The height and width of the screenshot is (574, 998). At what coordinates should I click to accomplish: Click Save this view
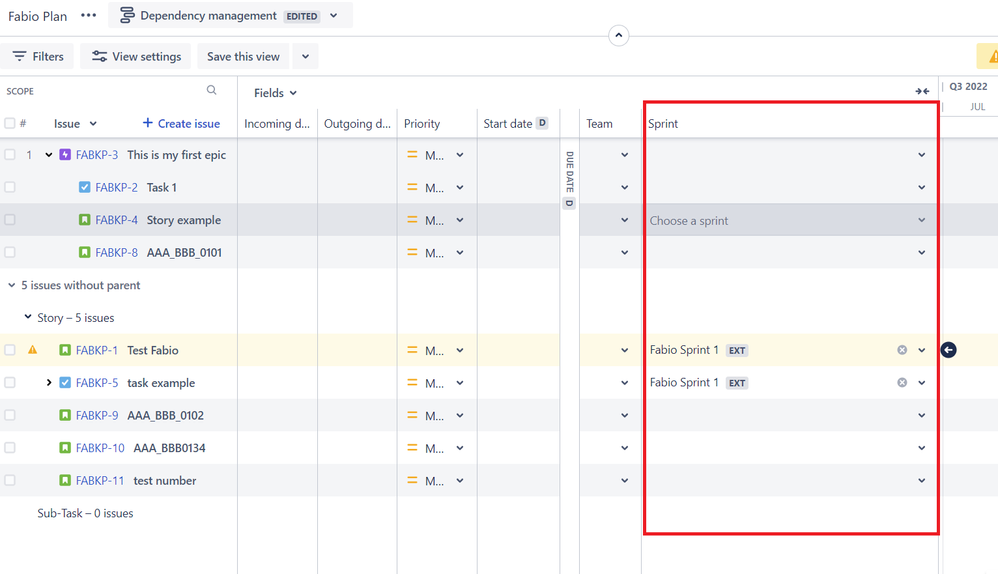(x=243, y=57)
